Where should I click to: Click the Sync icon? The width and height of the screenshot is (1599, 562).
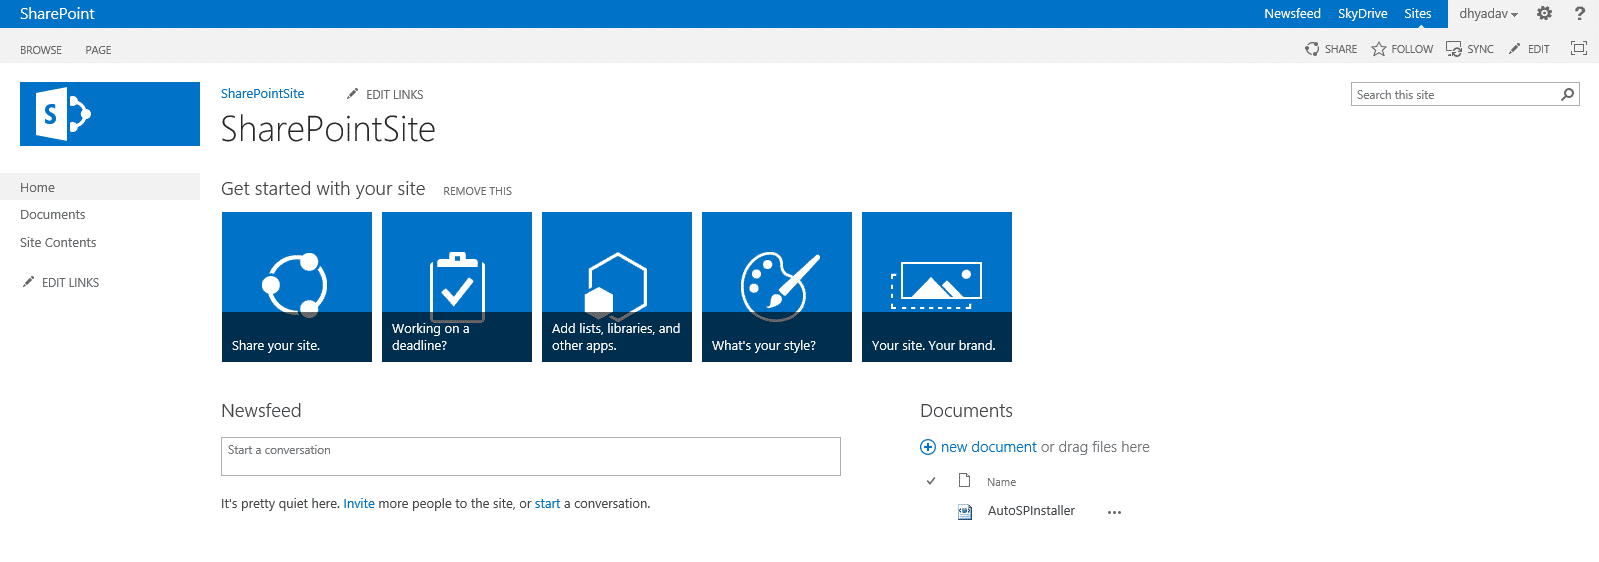click(x=1454, y=49)
